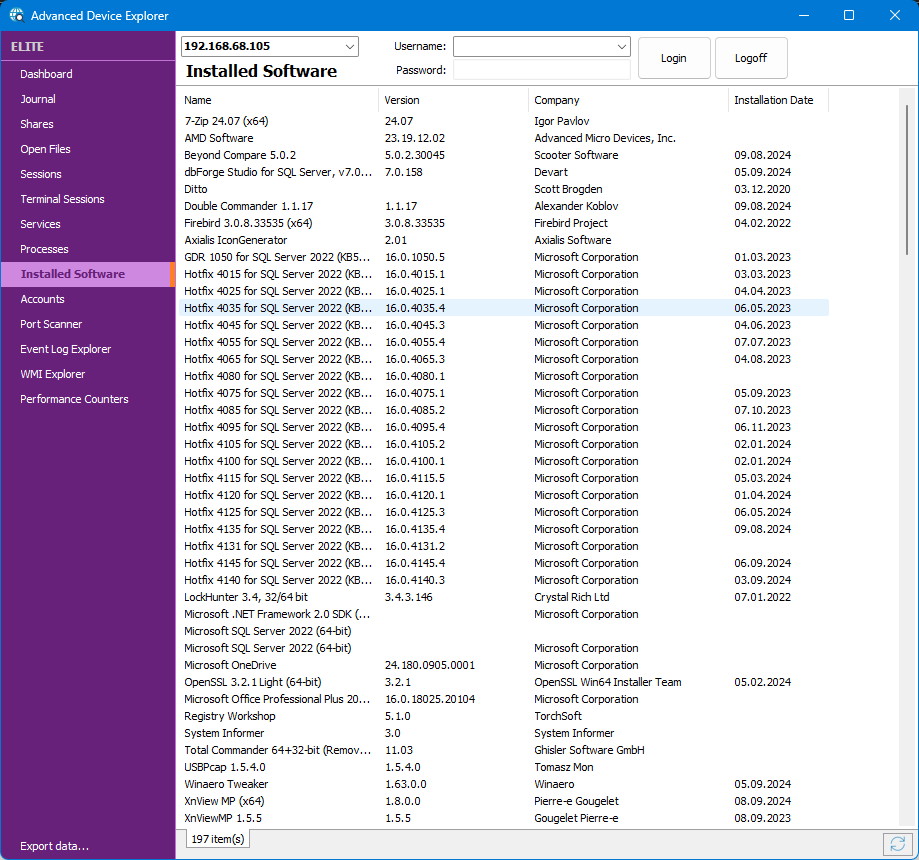
Task: Select Winaero Tweaker row
Action: [503, 784]
